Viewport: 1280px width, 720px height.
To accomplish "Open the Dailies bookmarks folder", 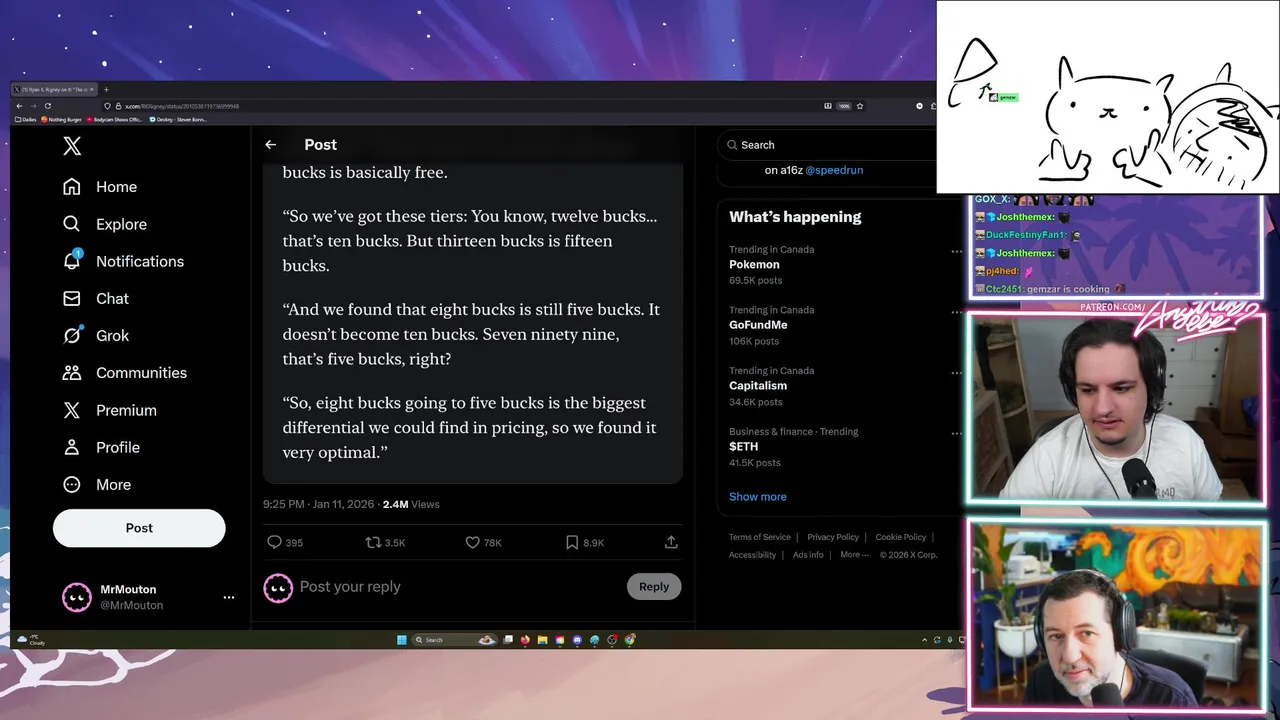I will click(26, 119).
